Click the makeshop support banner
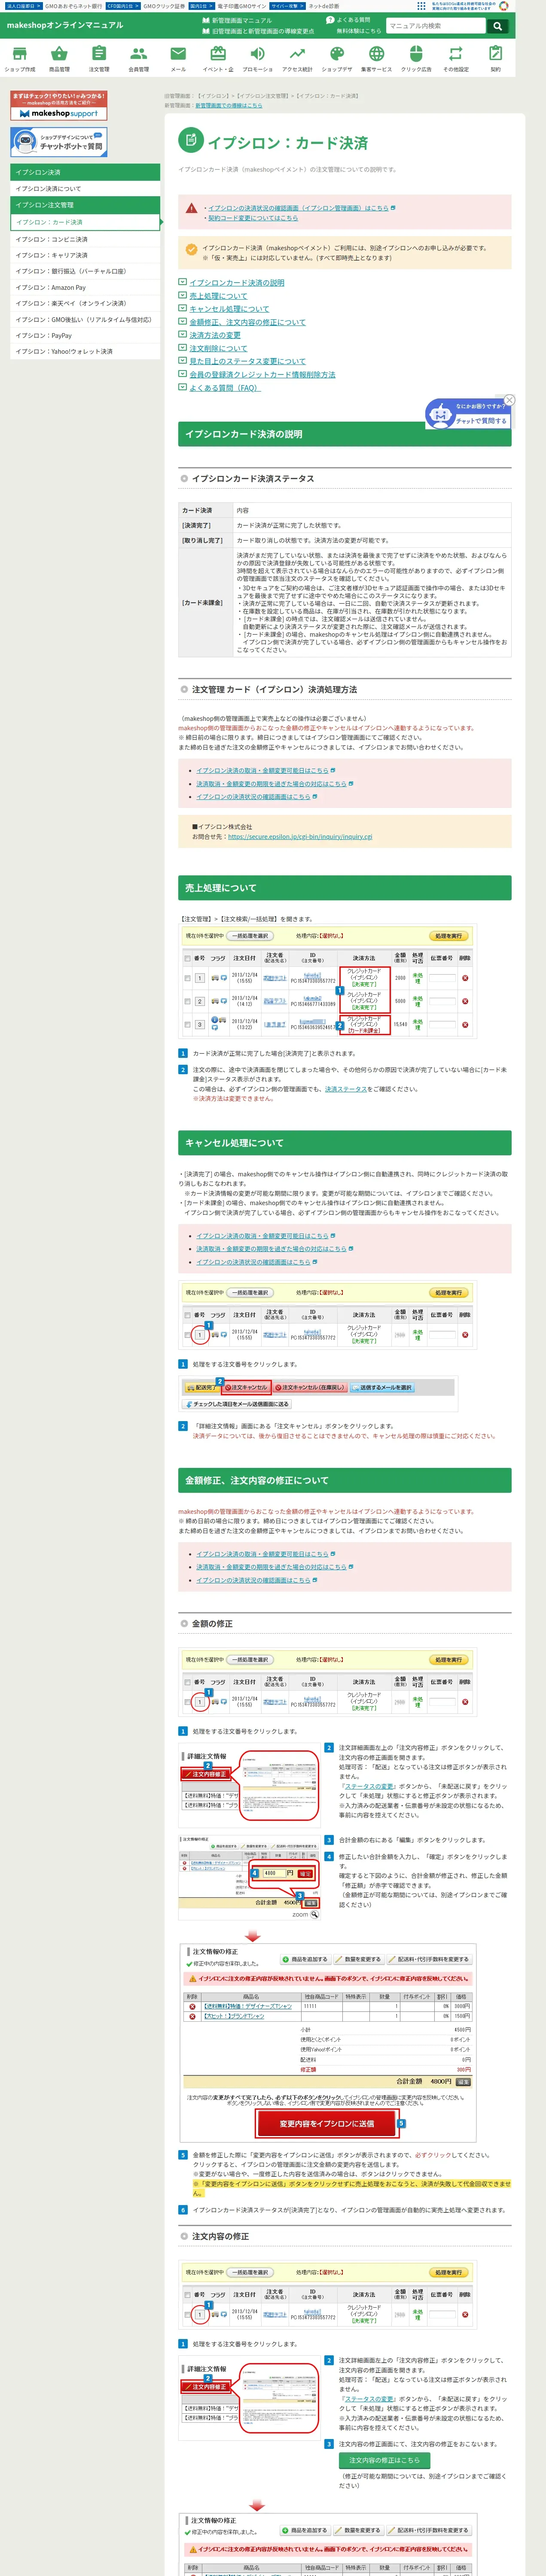 (x=59, y=106)
